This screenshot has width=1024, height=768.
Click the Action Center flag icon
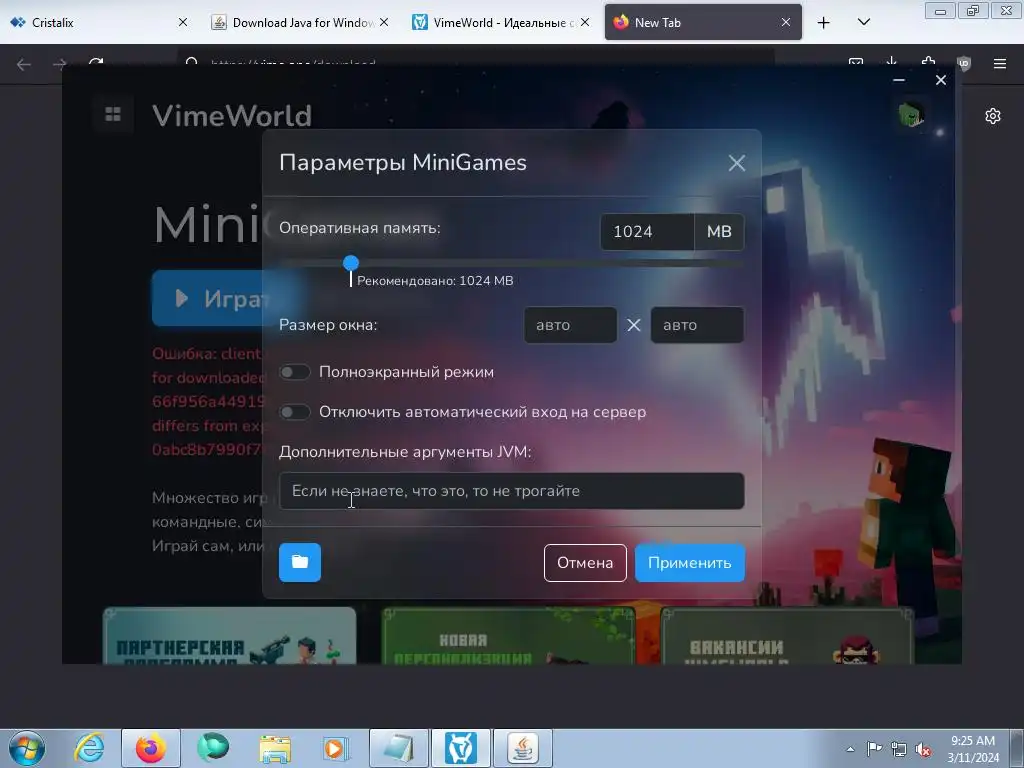(x=874, y=749)
